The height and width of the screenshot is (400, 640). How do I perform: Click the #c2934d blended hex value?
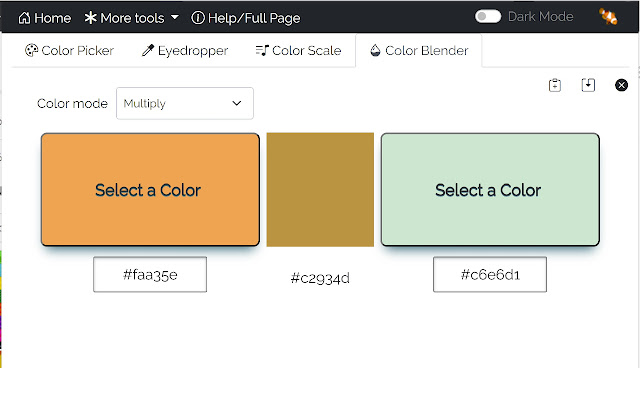tap(320, 278)
